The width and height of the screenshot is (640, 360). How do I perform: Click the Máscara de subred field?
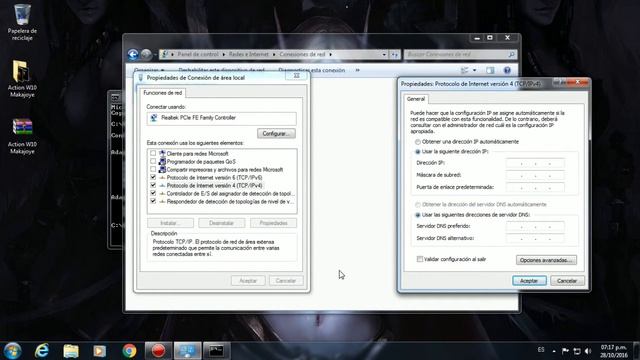click(535, 176)
